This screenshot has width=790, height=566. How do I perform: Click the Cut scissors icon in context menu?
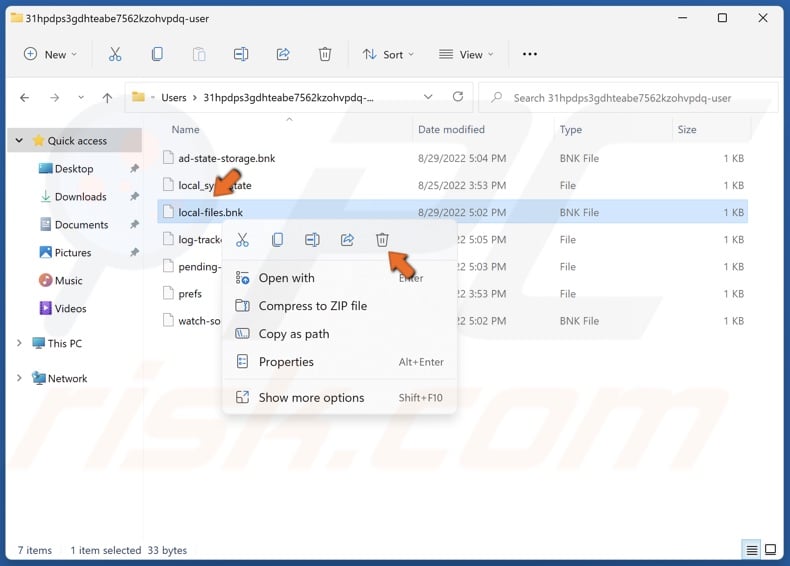point(242,240)
